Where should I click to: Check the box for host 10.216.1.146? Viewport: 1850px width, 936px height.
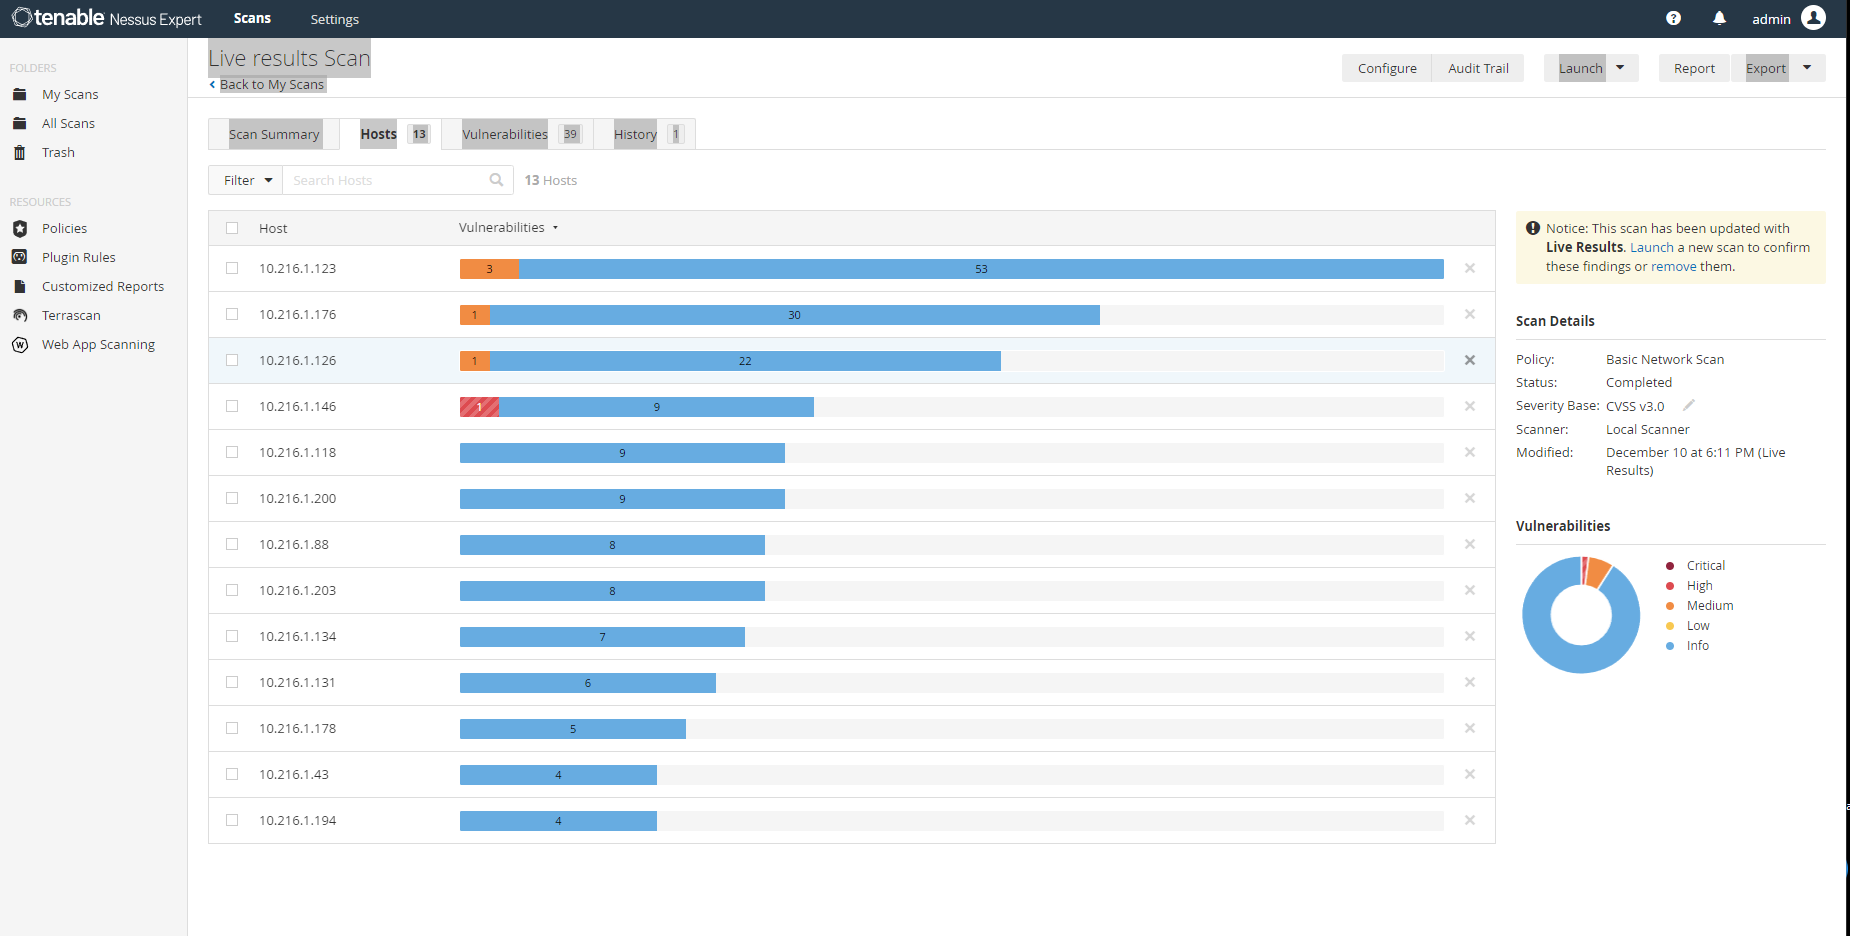(232, 406)
